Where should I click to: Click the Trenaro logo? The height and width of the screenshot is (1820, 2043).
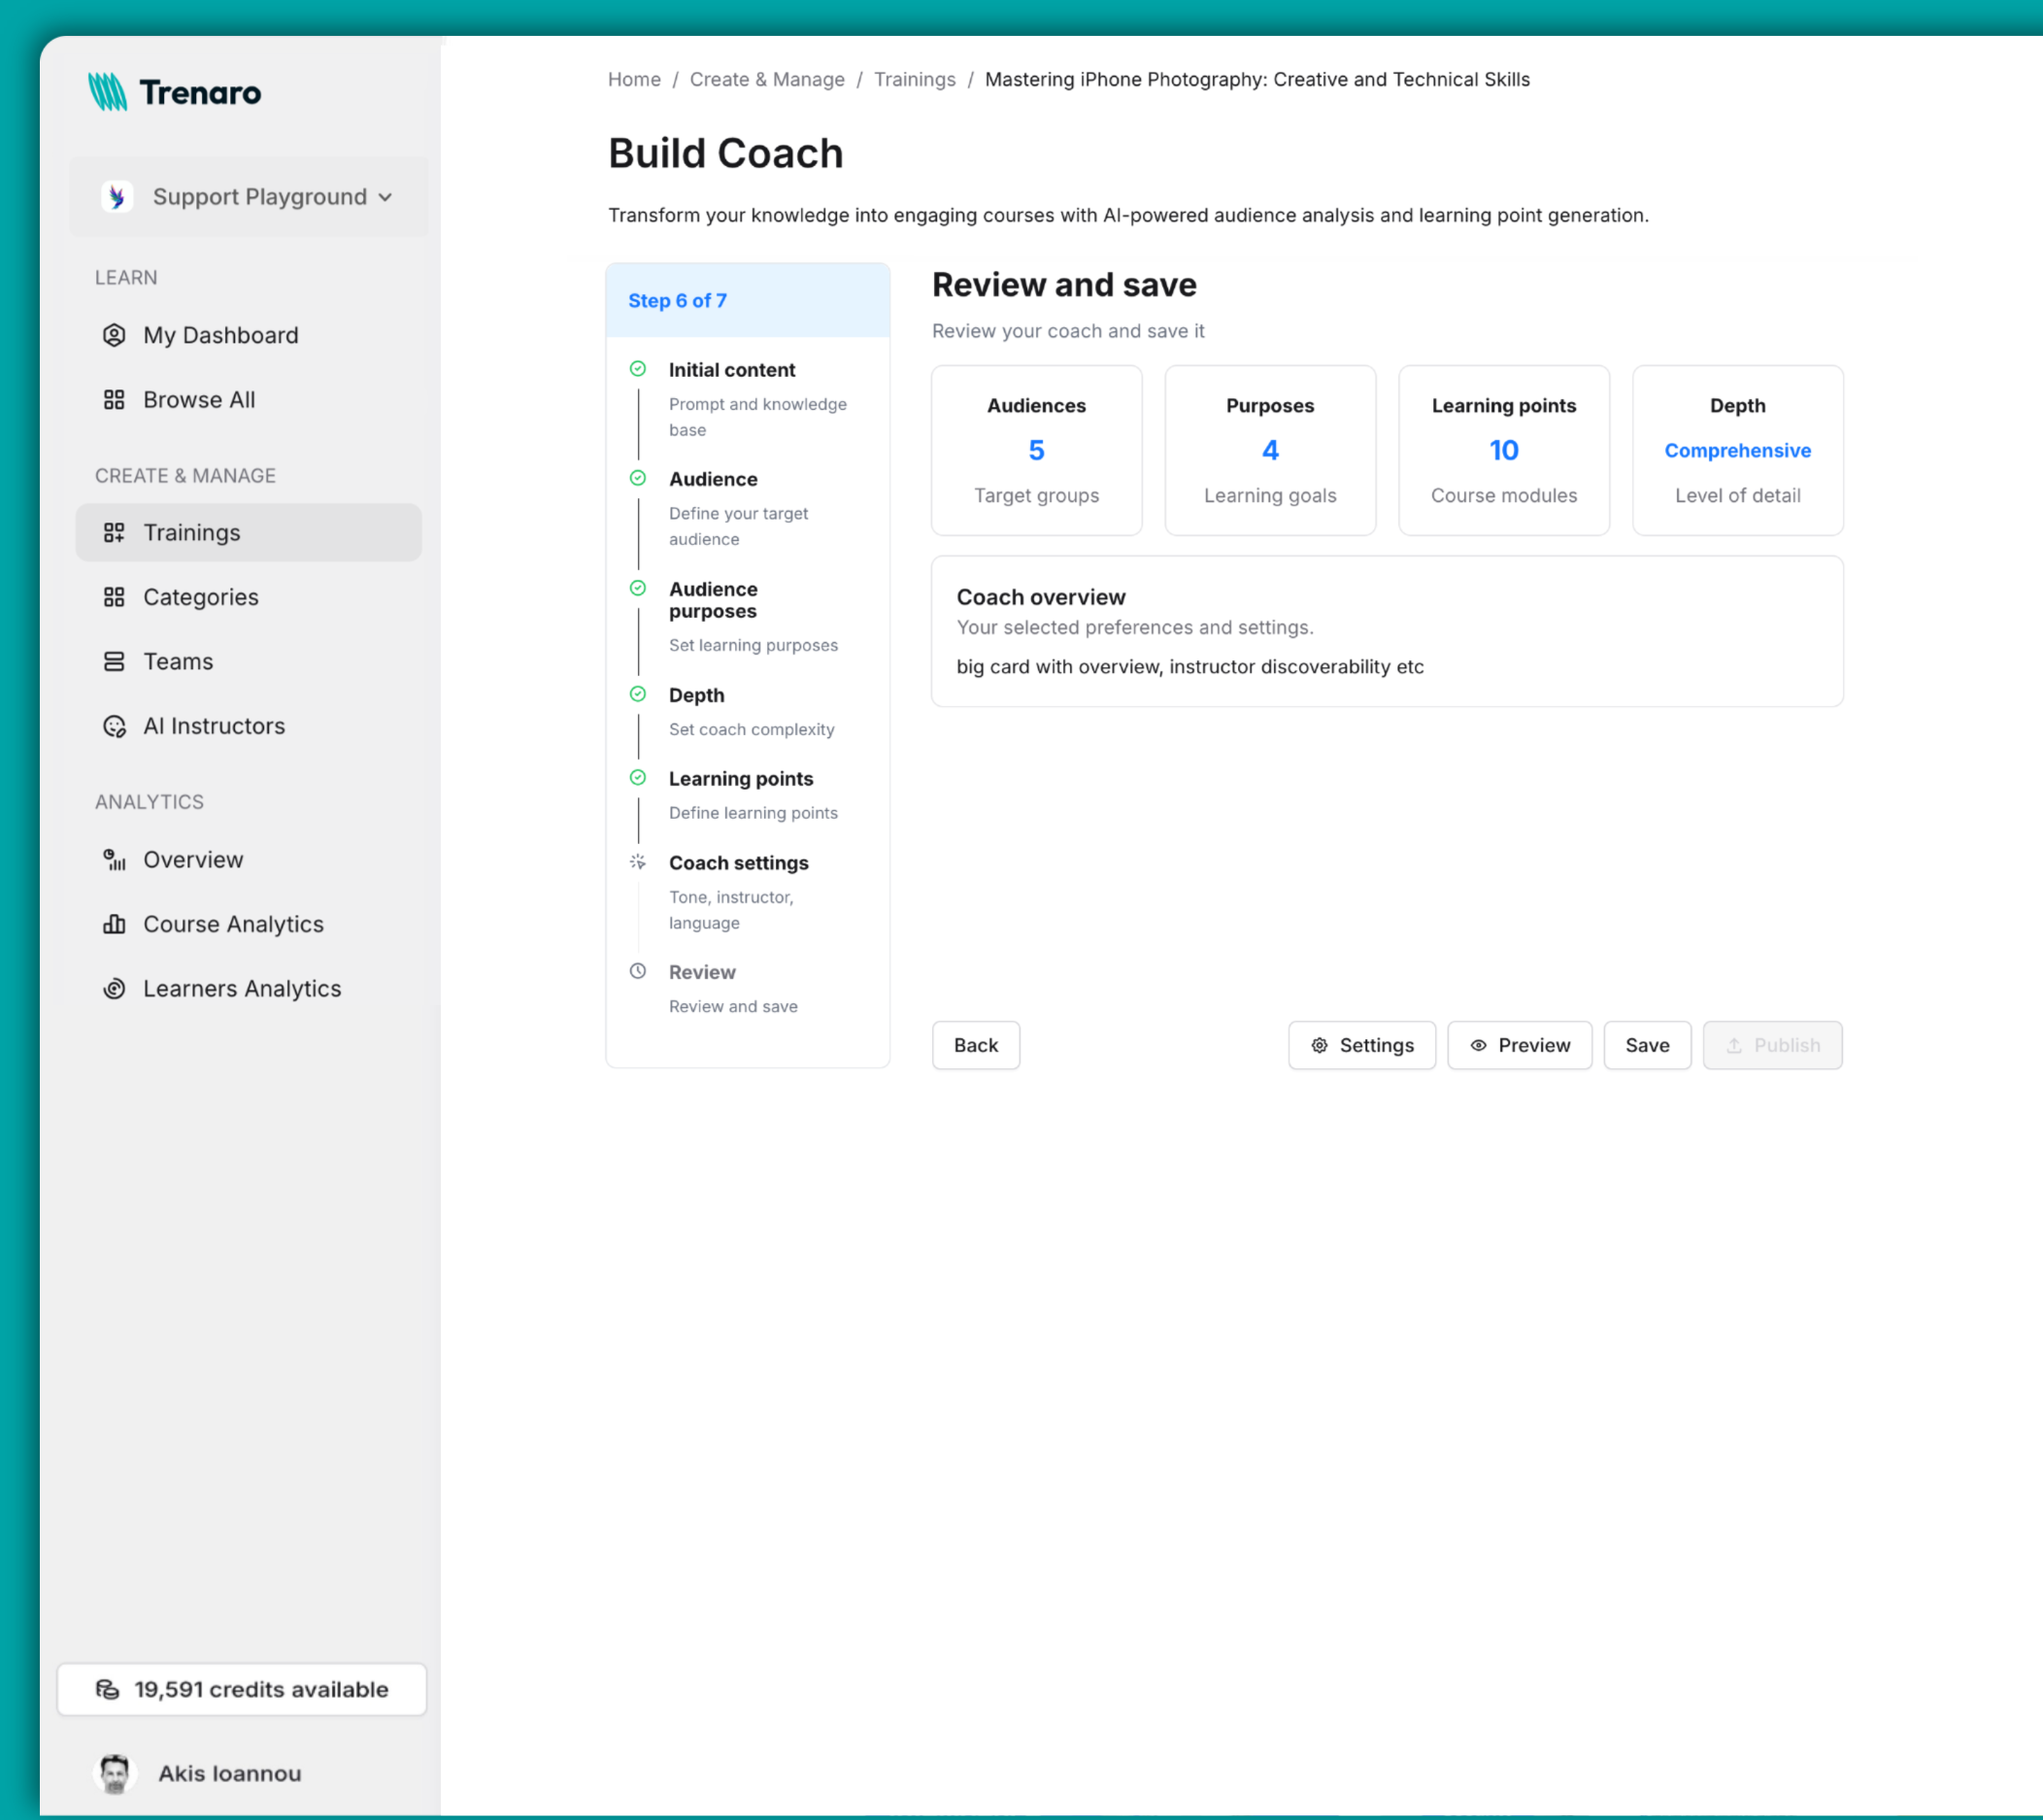[x=175, y=92]
